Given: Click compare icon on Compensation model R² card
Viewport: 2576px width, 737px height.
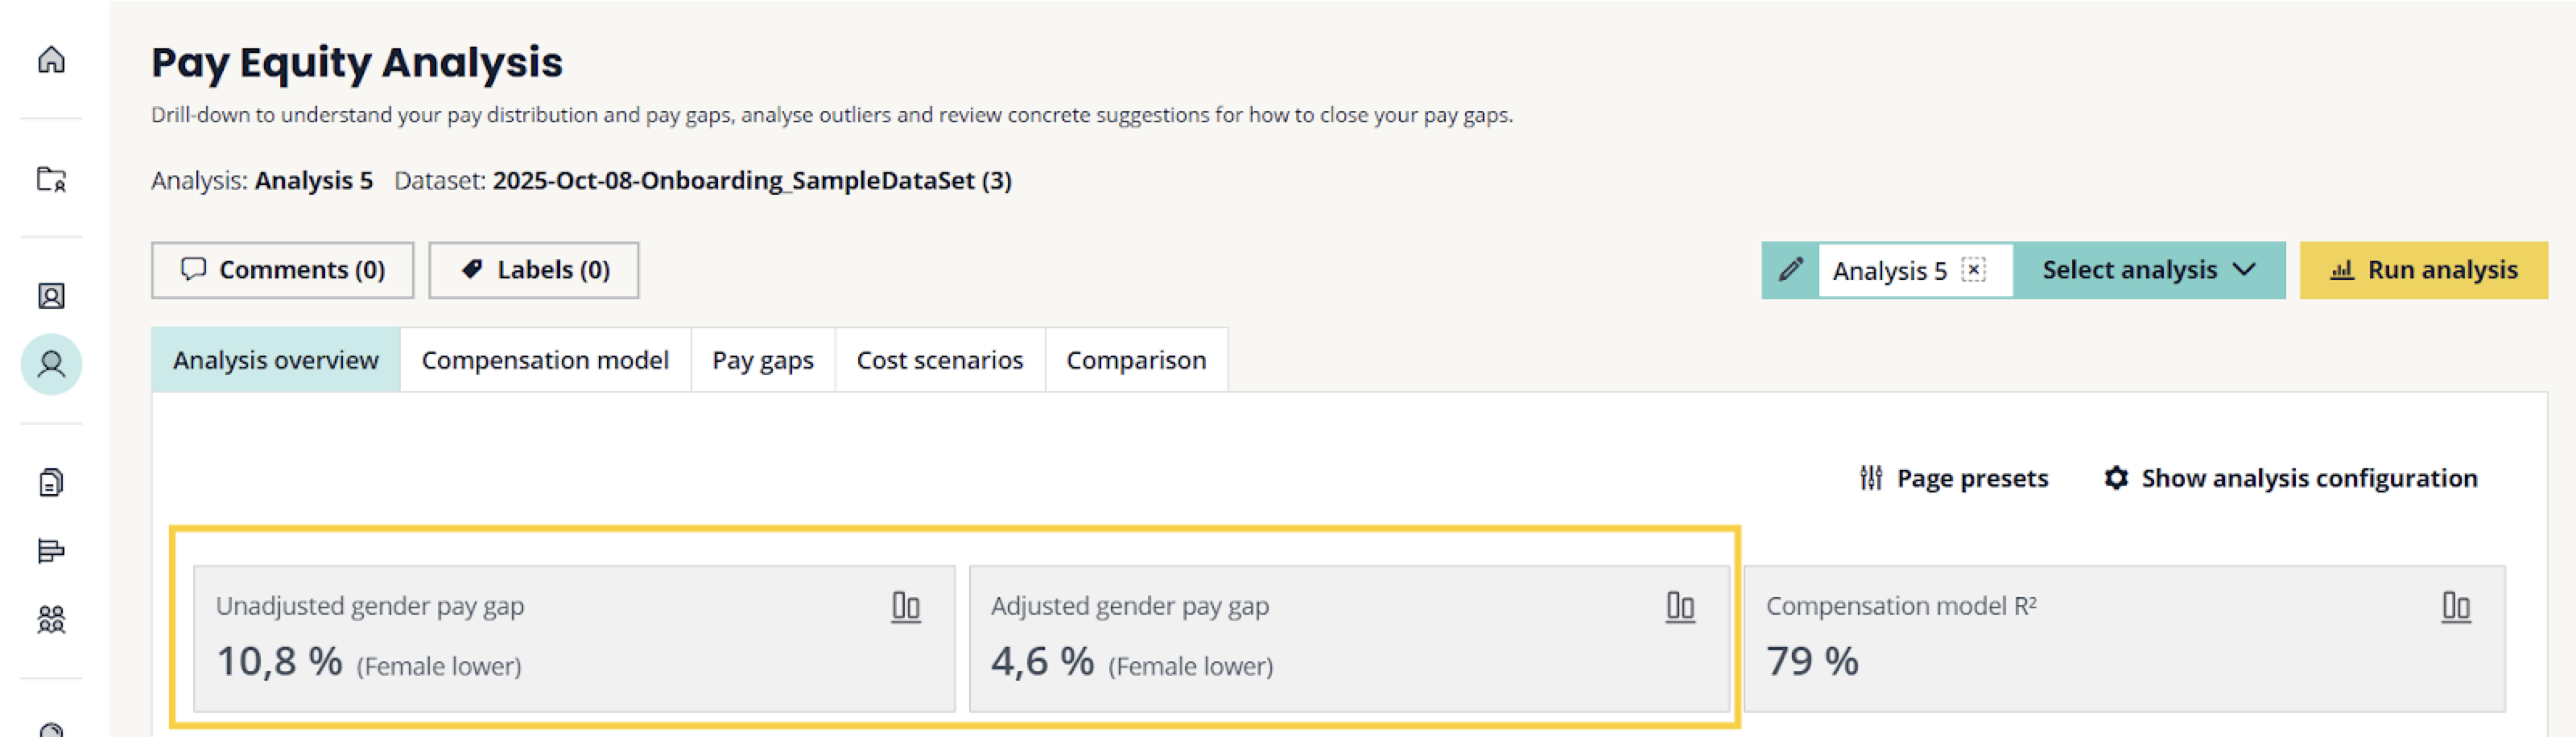Looking at the screenshot, I should [x=2455, y=607].
